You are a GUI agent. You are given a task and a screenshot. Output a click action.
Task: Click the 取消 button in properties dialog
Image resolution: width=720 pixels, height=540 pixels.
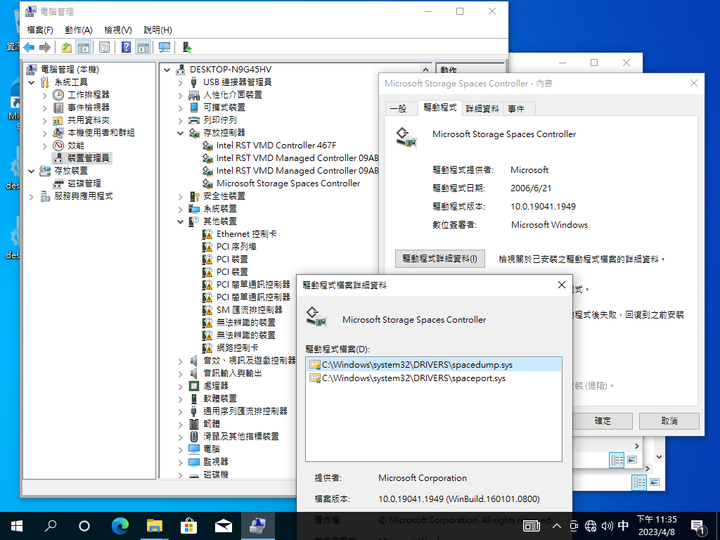(669, 421)
